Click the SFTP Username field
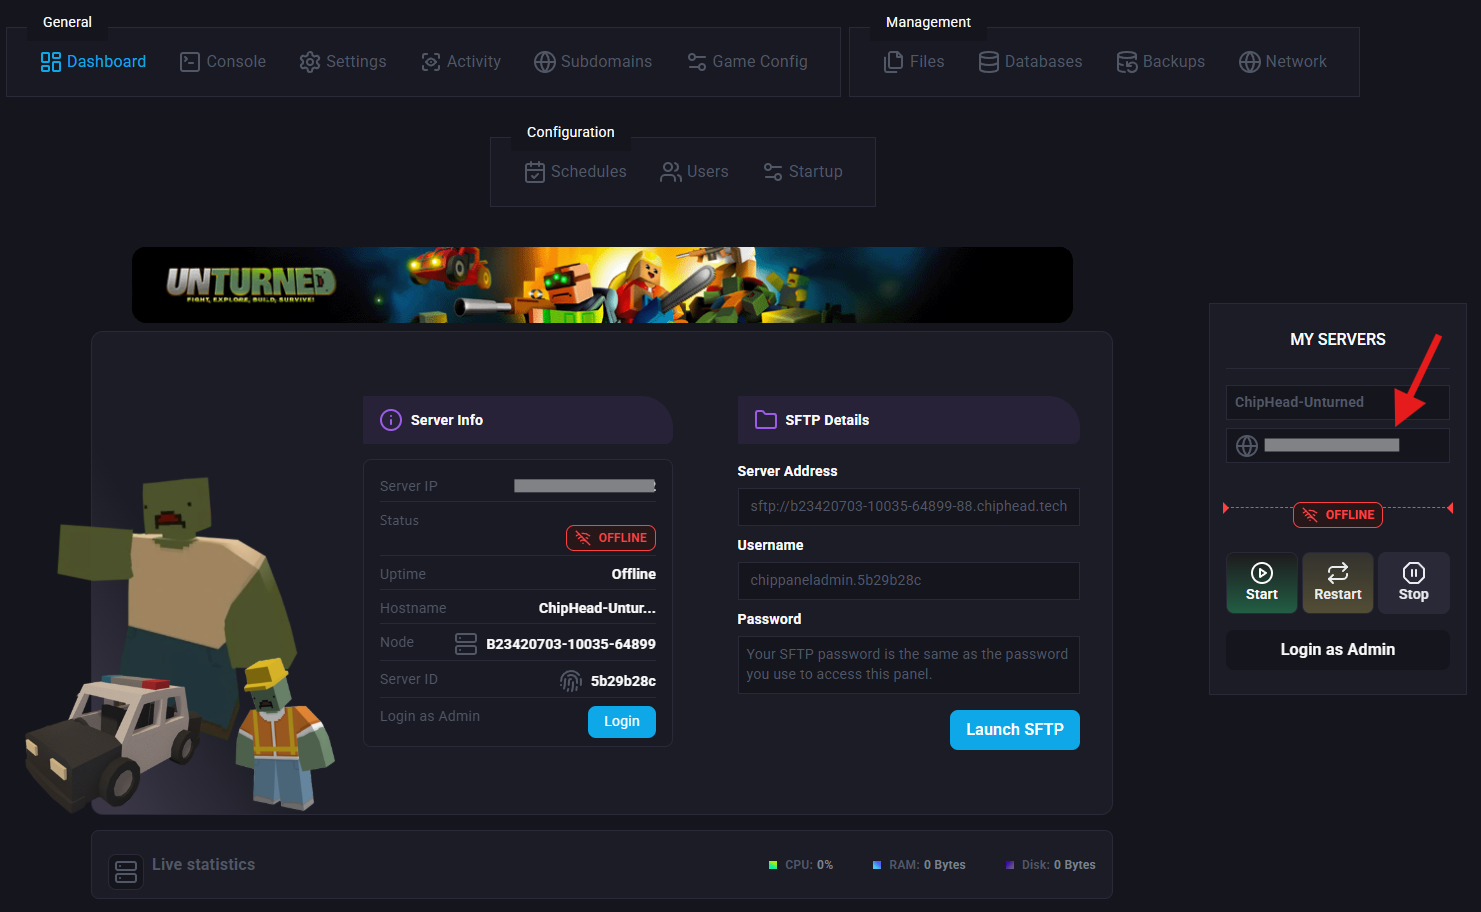1481x912 pixels. [909, 581]
